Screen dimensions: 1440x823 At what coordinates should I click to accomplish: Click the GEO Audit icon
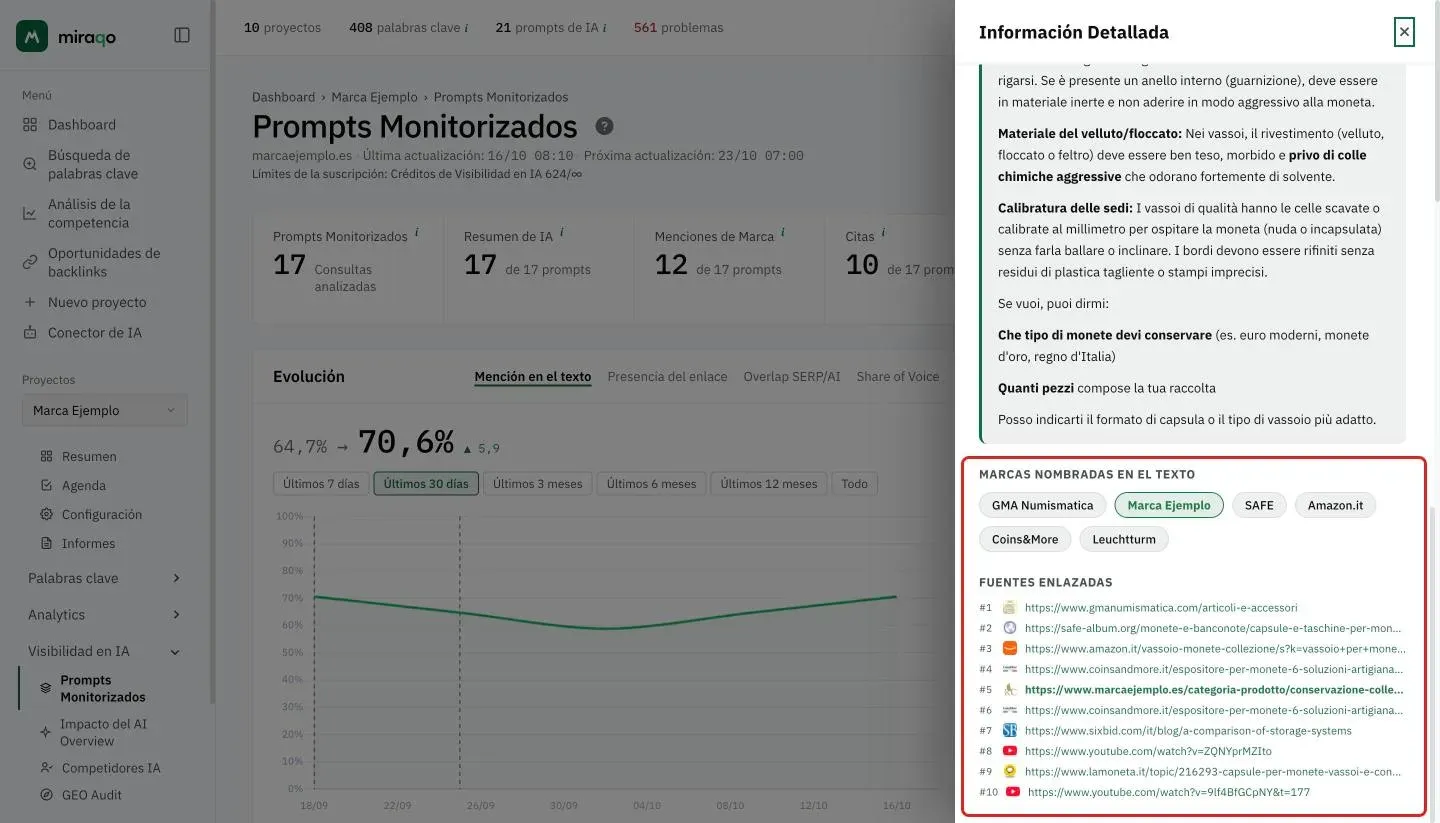[46, 795]
